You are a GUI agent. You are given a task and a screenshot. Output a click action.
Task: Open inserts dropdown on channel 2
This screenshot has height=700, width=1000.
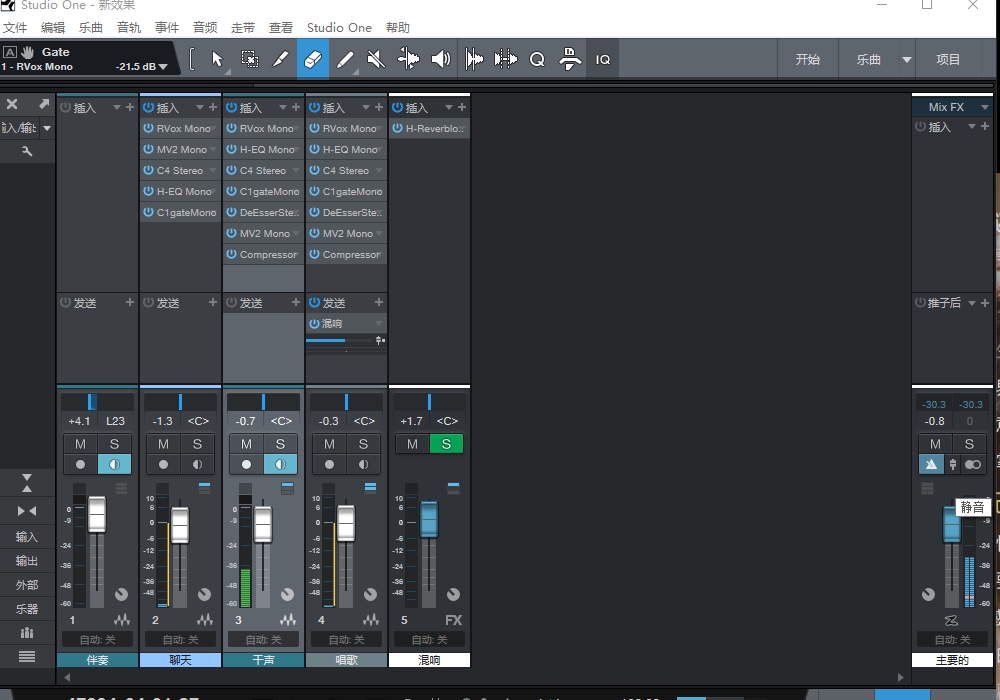point(200,107)
